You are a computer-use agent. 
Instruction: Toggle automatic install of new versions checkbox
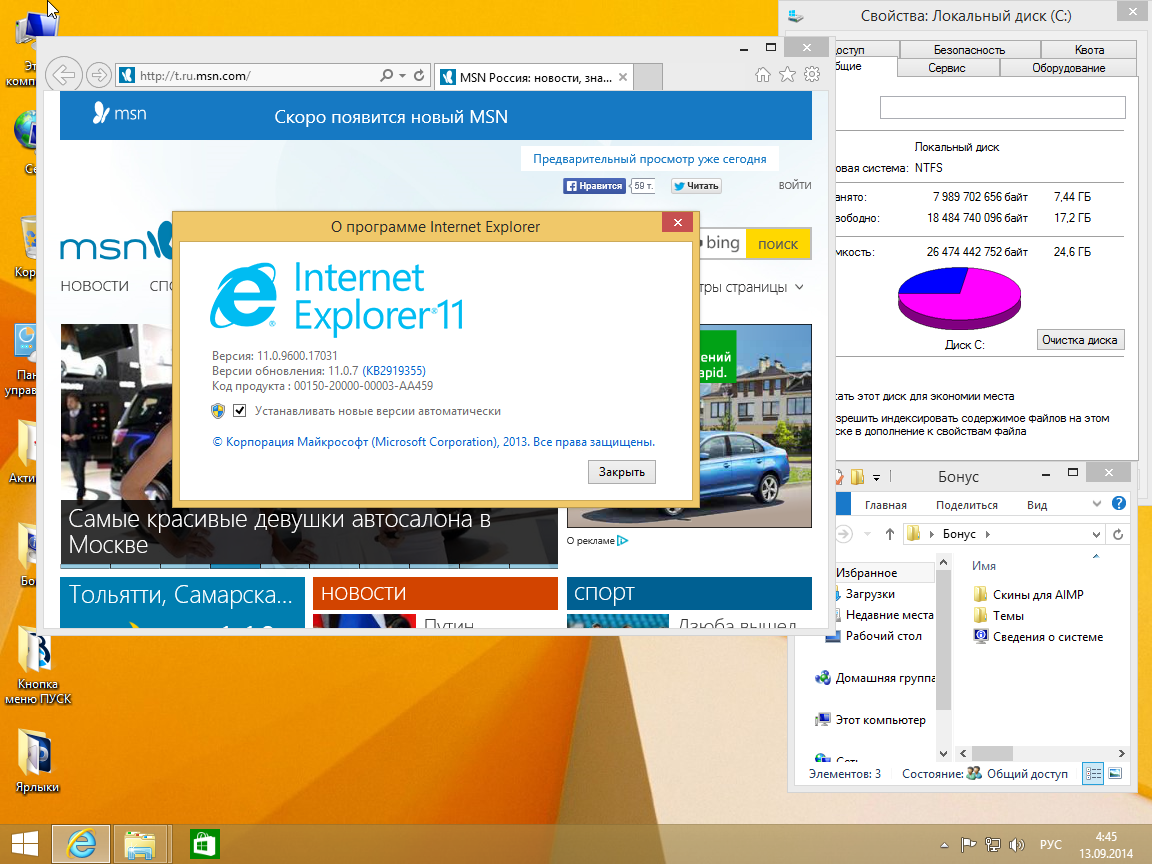coord(240,411)
